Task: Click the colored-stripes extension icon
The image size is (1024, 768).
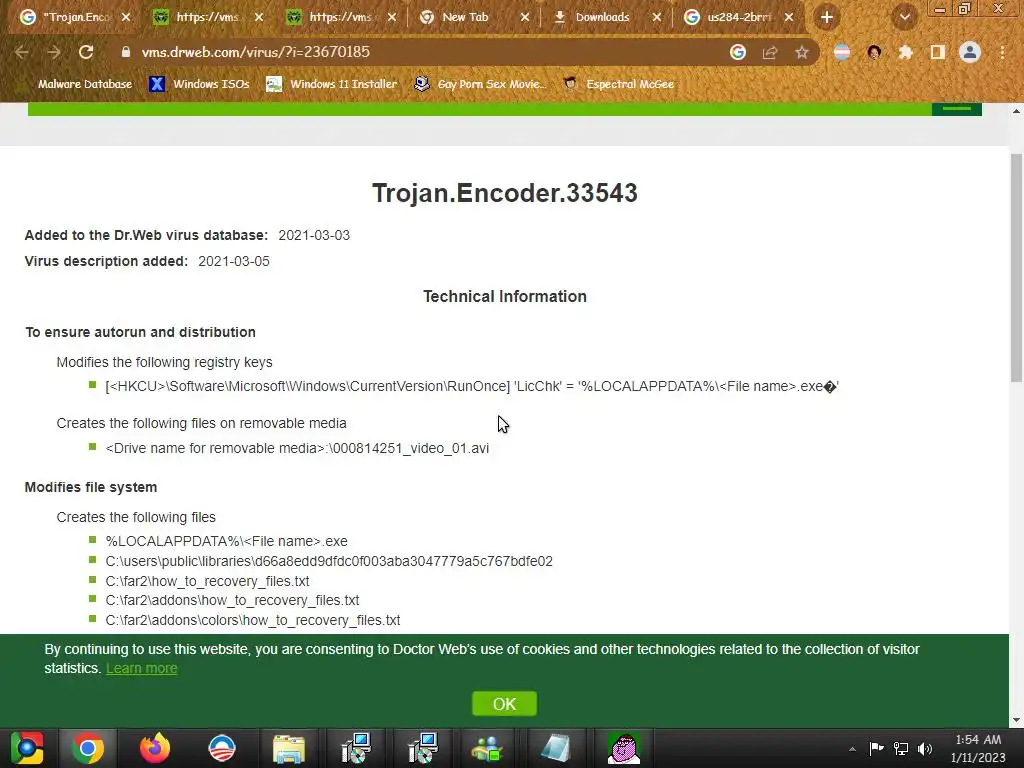Action: 842,52
